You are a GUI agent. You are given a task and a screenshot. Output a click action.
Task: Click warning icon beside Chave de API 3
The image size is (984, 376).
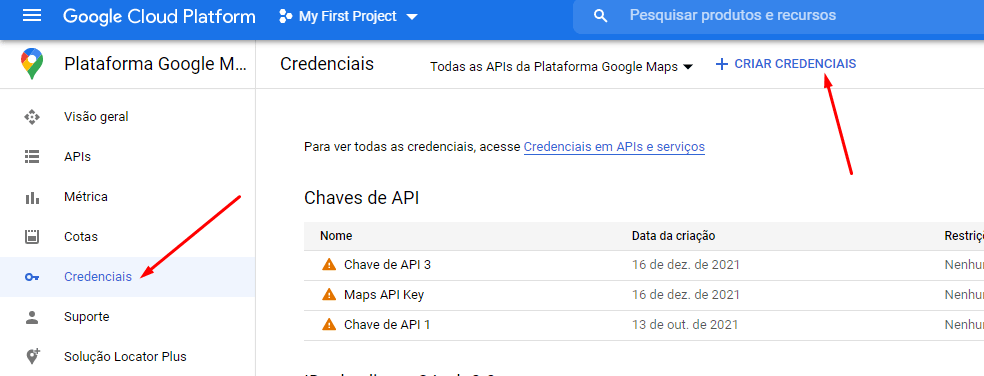(x=329, y=265)
